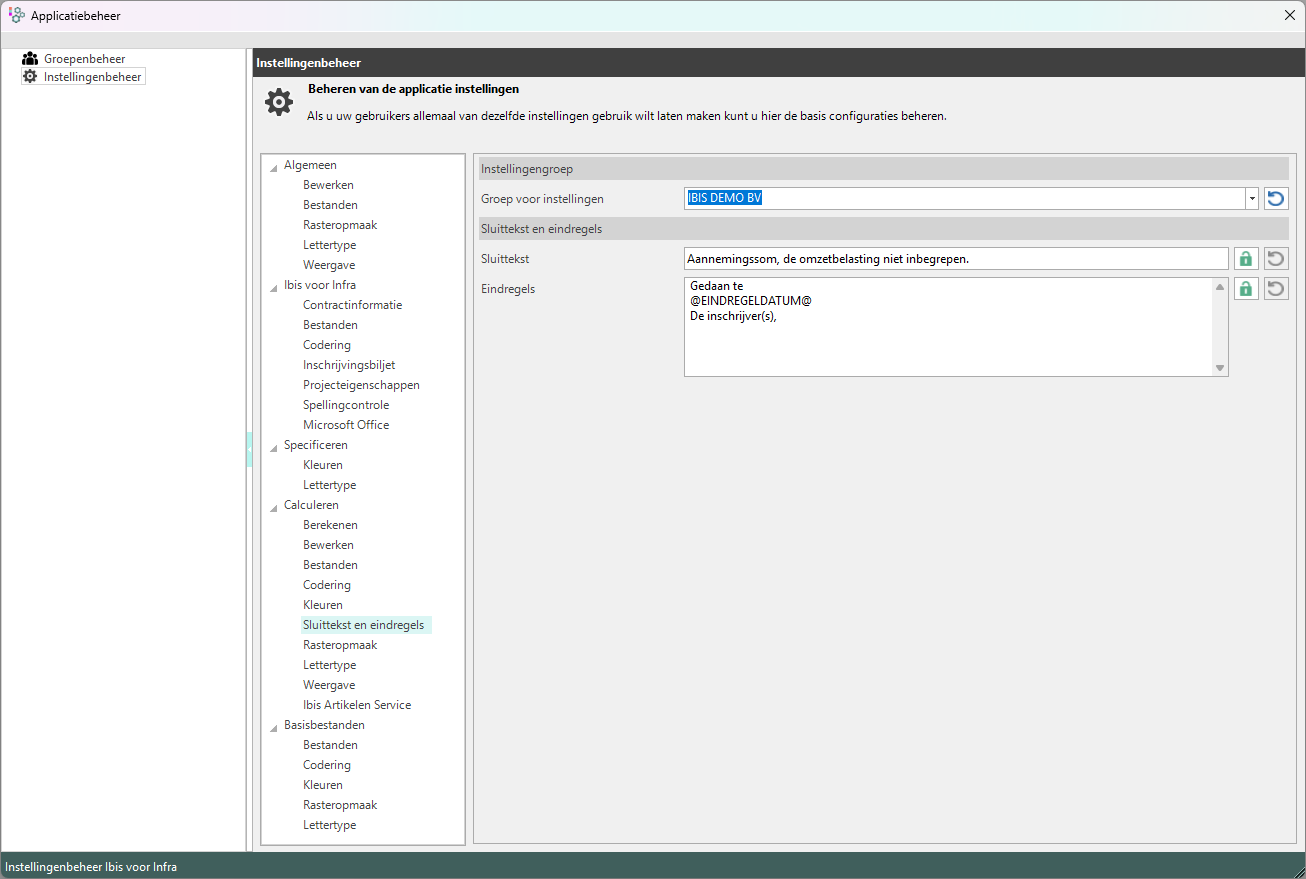This screenshot has width=1306, height=879.
Task: Select Ibis Artikelen Service in the tree
Action: tap(357, 705)
